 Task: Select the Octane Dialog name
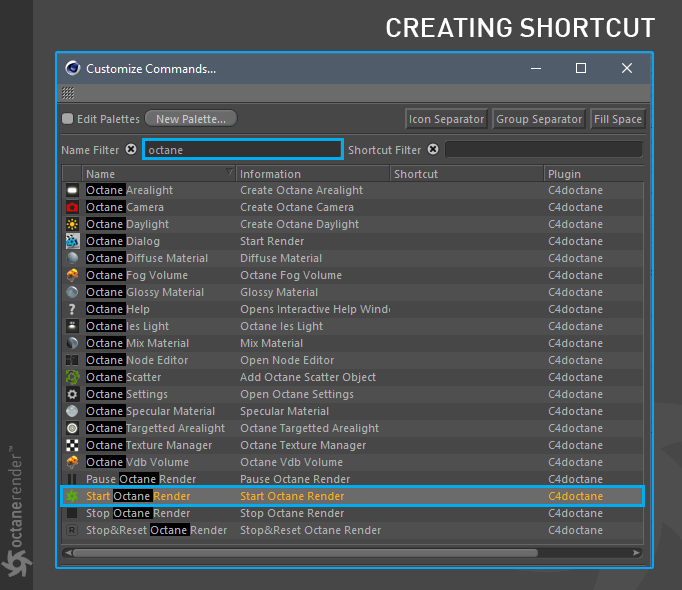[x=123, y=241]
